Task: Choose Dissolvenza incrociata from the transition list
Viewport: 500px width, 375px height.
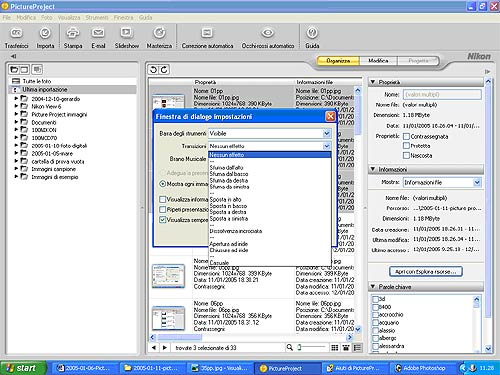Action: coord(236,231)
